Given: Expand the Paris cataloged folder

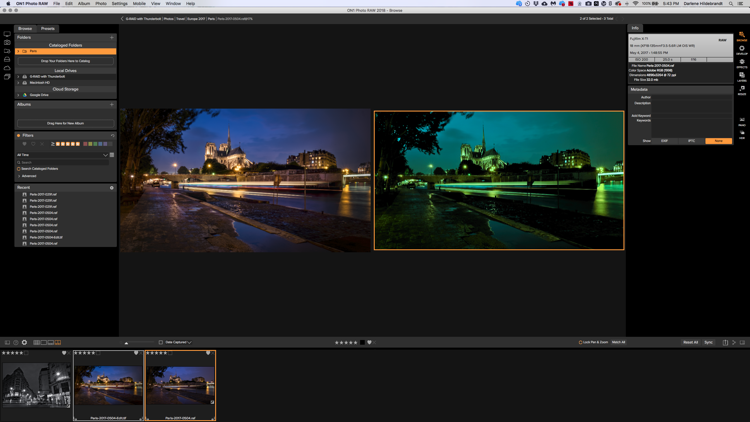Looking at the screenshot, I should point(19,51).
